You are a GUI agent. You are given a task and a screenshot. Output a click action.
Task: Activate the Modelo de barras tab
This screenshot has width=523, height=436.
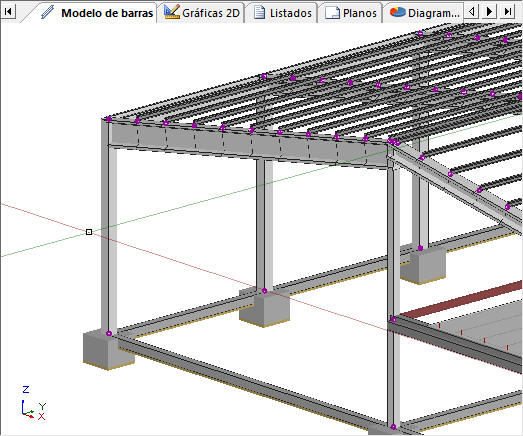97,13
